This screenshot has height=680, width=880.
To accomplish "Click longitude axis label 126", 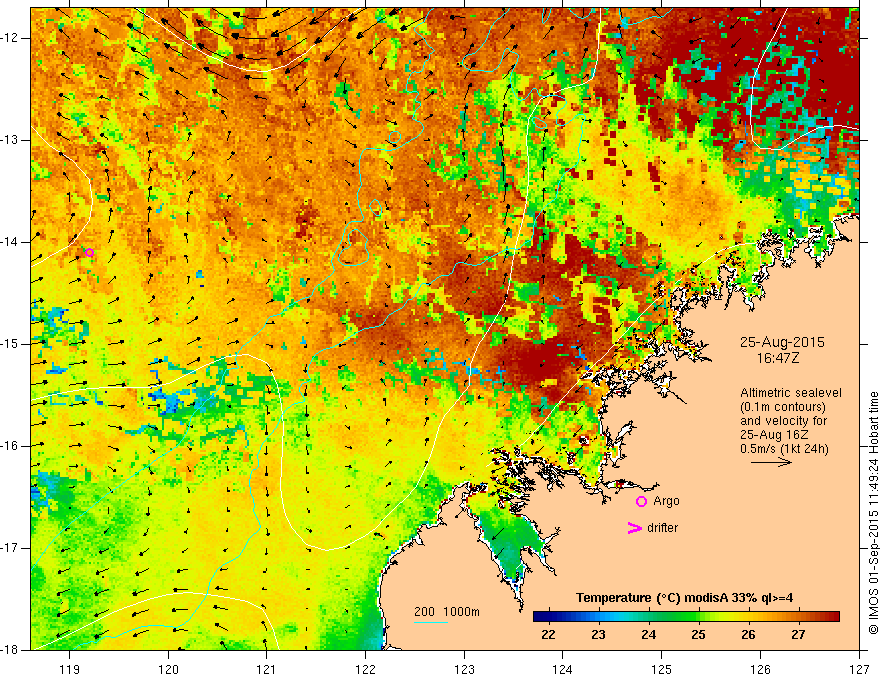I will tap(760, 669).
